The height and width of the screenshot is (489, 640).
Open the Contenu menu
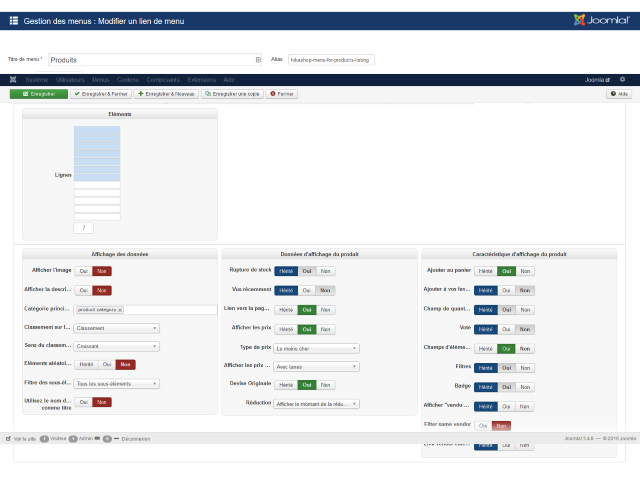(x=128, y=80)
